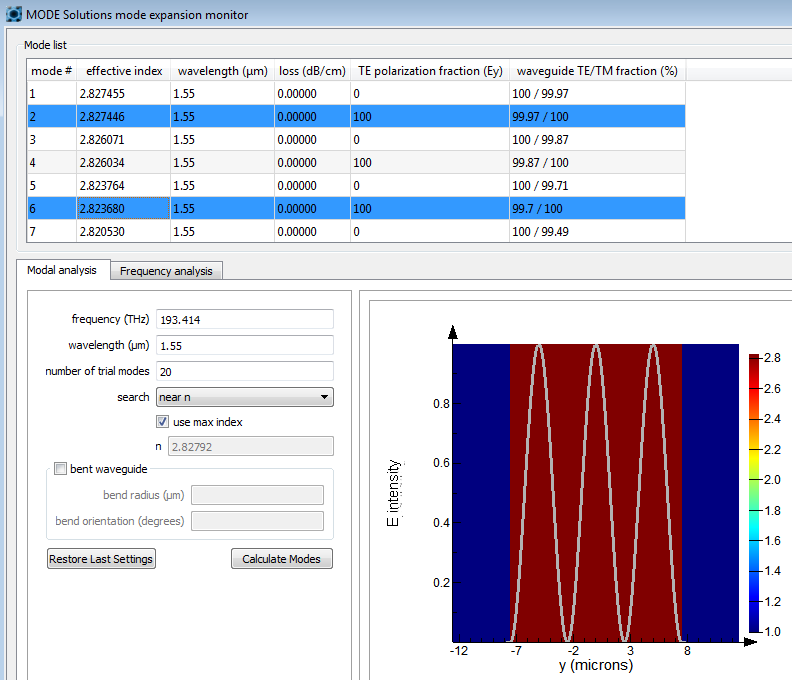This screenshot has width=792, height=680.
Task: Click TE/TM fraction cell '99.87 / 100'
Action: pyautogui.click(x=597, y=163)
